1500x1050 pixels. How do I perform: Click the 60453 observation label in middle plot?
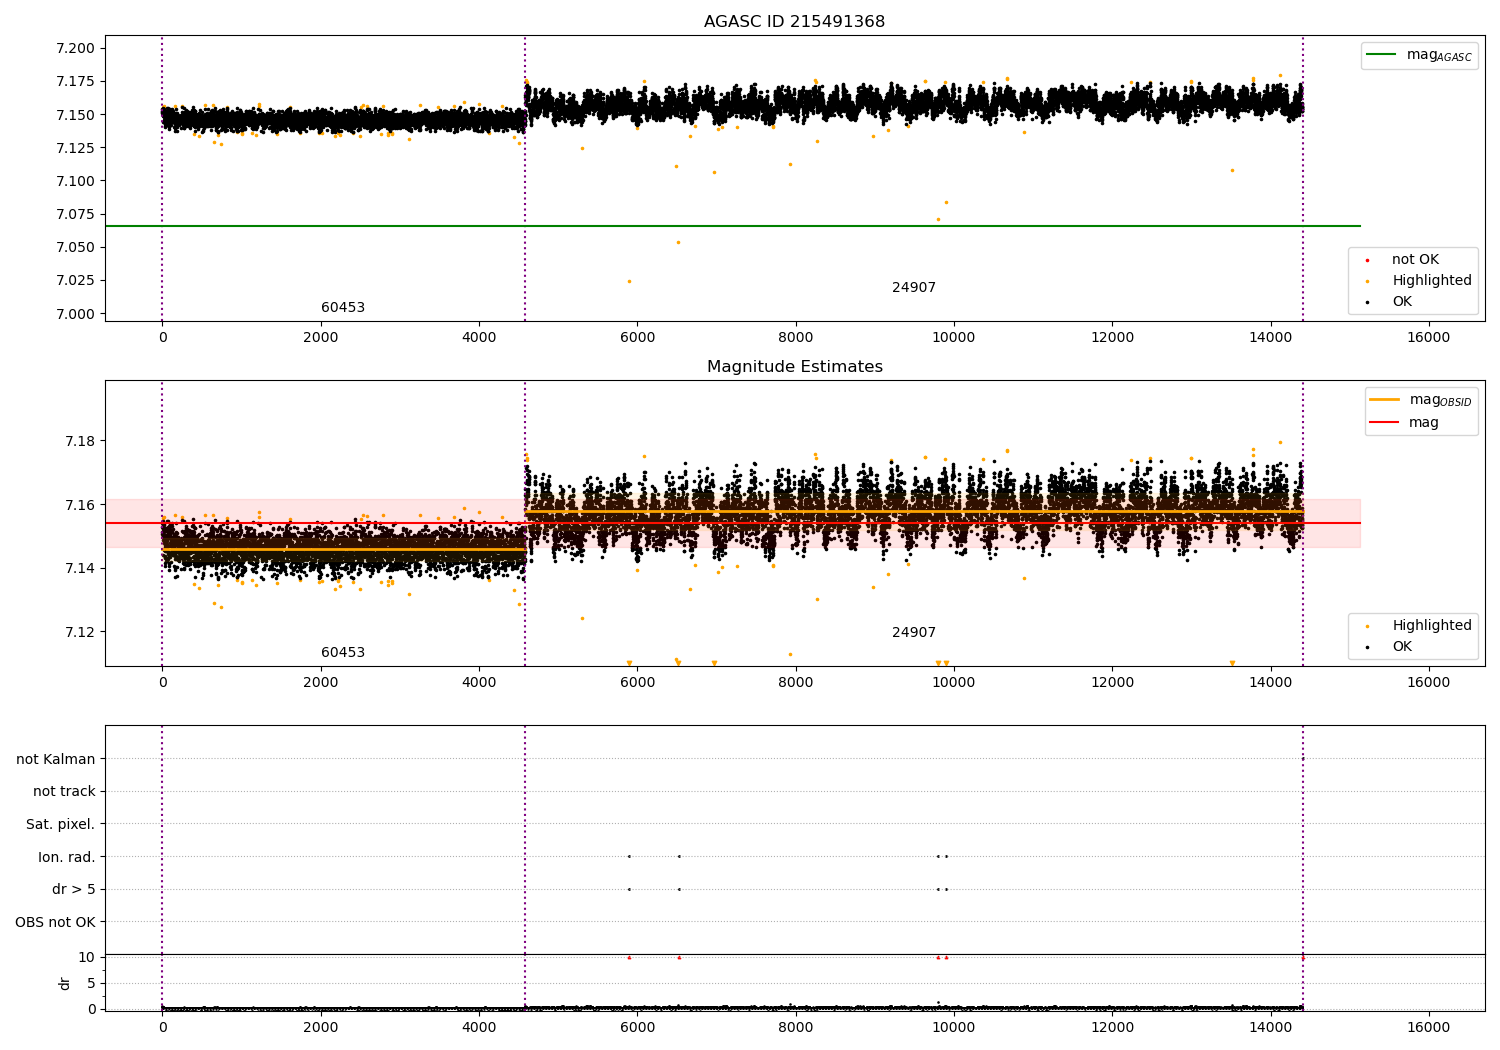342,653
